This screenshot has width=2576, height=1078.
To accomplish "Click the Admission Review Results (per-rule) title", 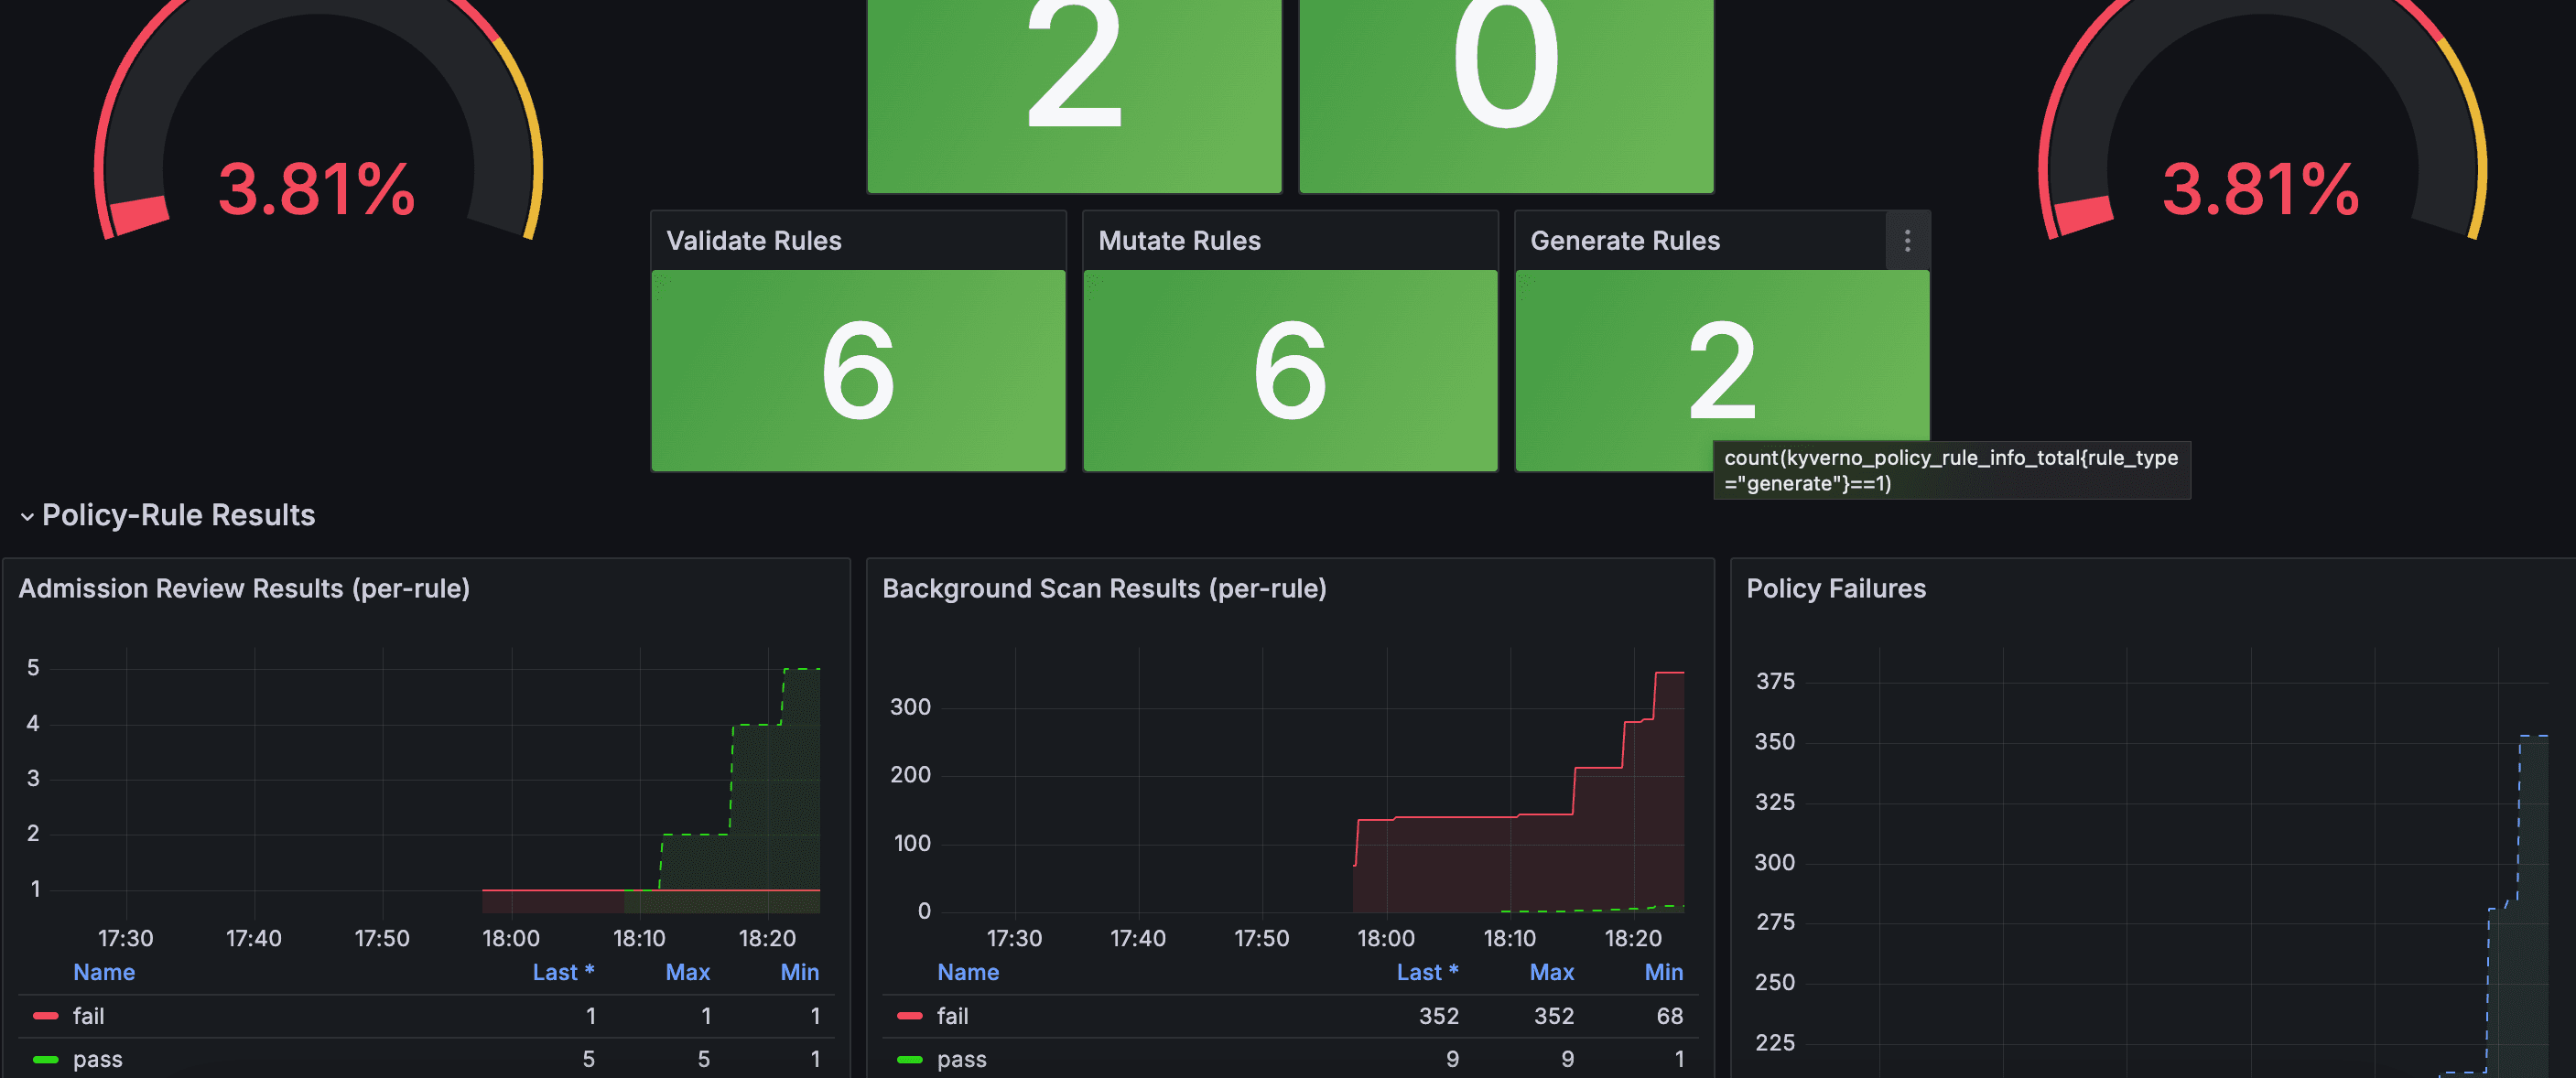I will pos(244,588).
